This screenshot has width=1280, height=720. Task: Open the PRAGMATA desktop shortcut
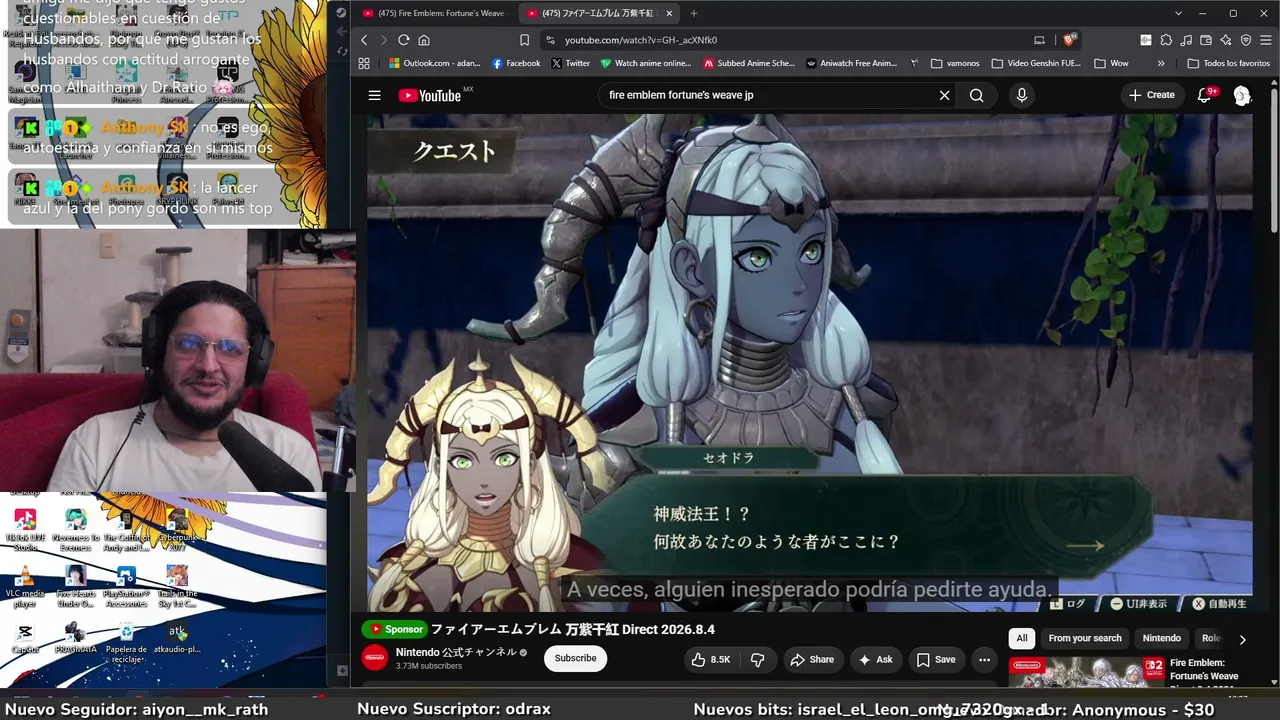point(75,639)
